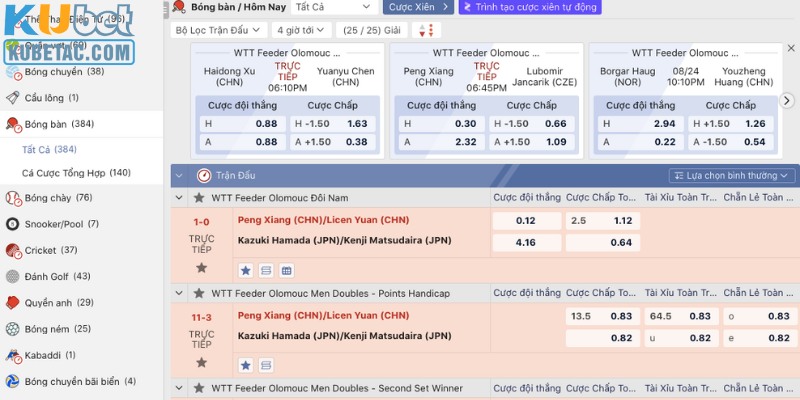
Task: Open the Snooker/Pool 8-ball icon
Action: [13, 224]
